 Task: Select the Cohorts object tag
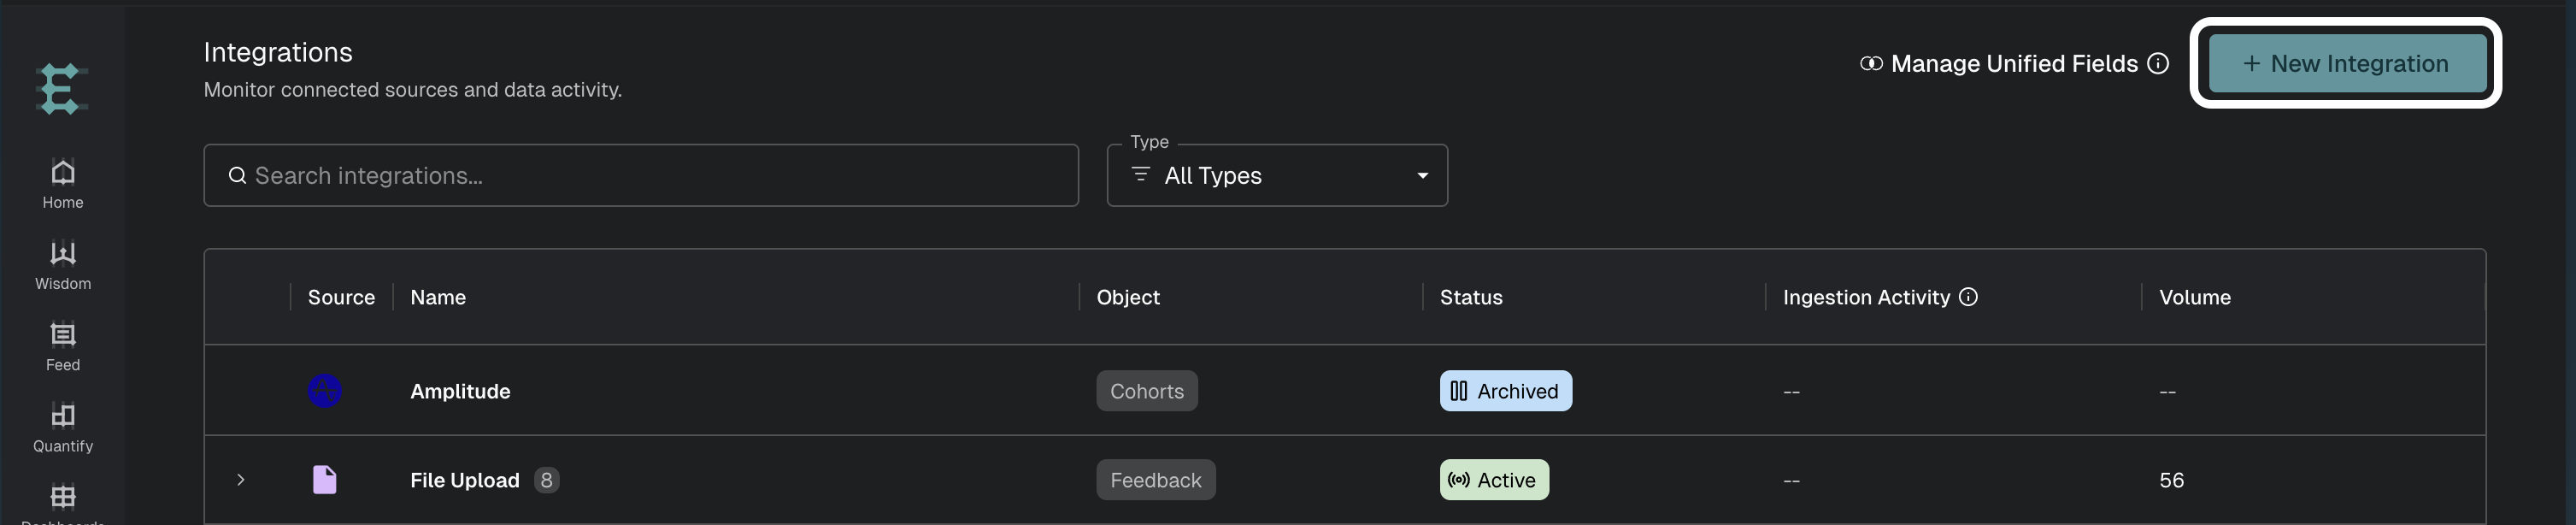tap(1147, 391)
